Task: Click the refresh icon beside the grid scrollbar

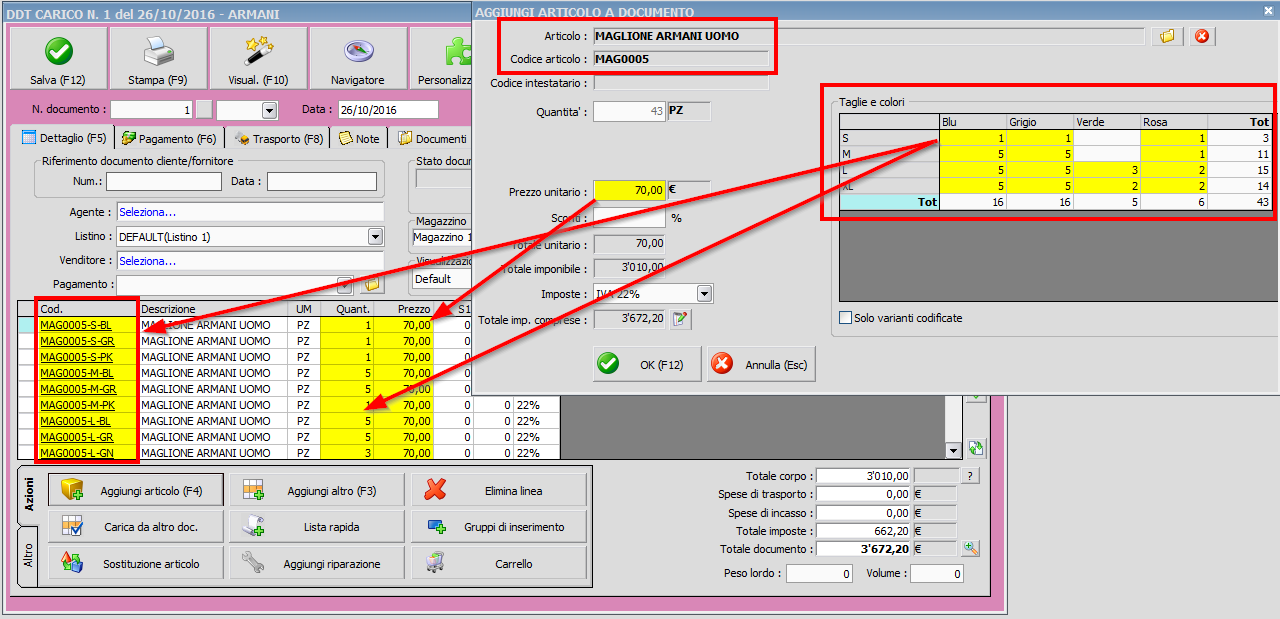Action: (x=976, y=448)
